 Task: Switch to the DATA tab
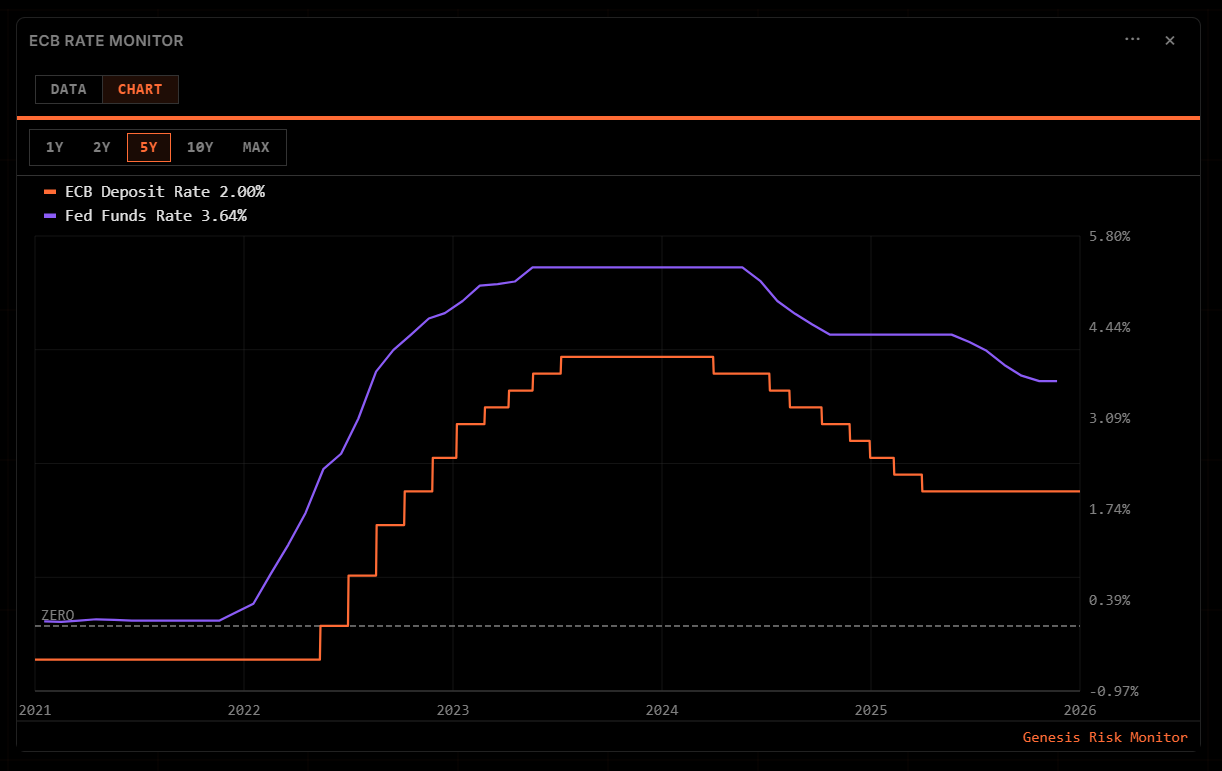(x=68, y=89)
